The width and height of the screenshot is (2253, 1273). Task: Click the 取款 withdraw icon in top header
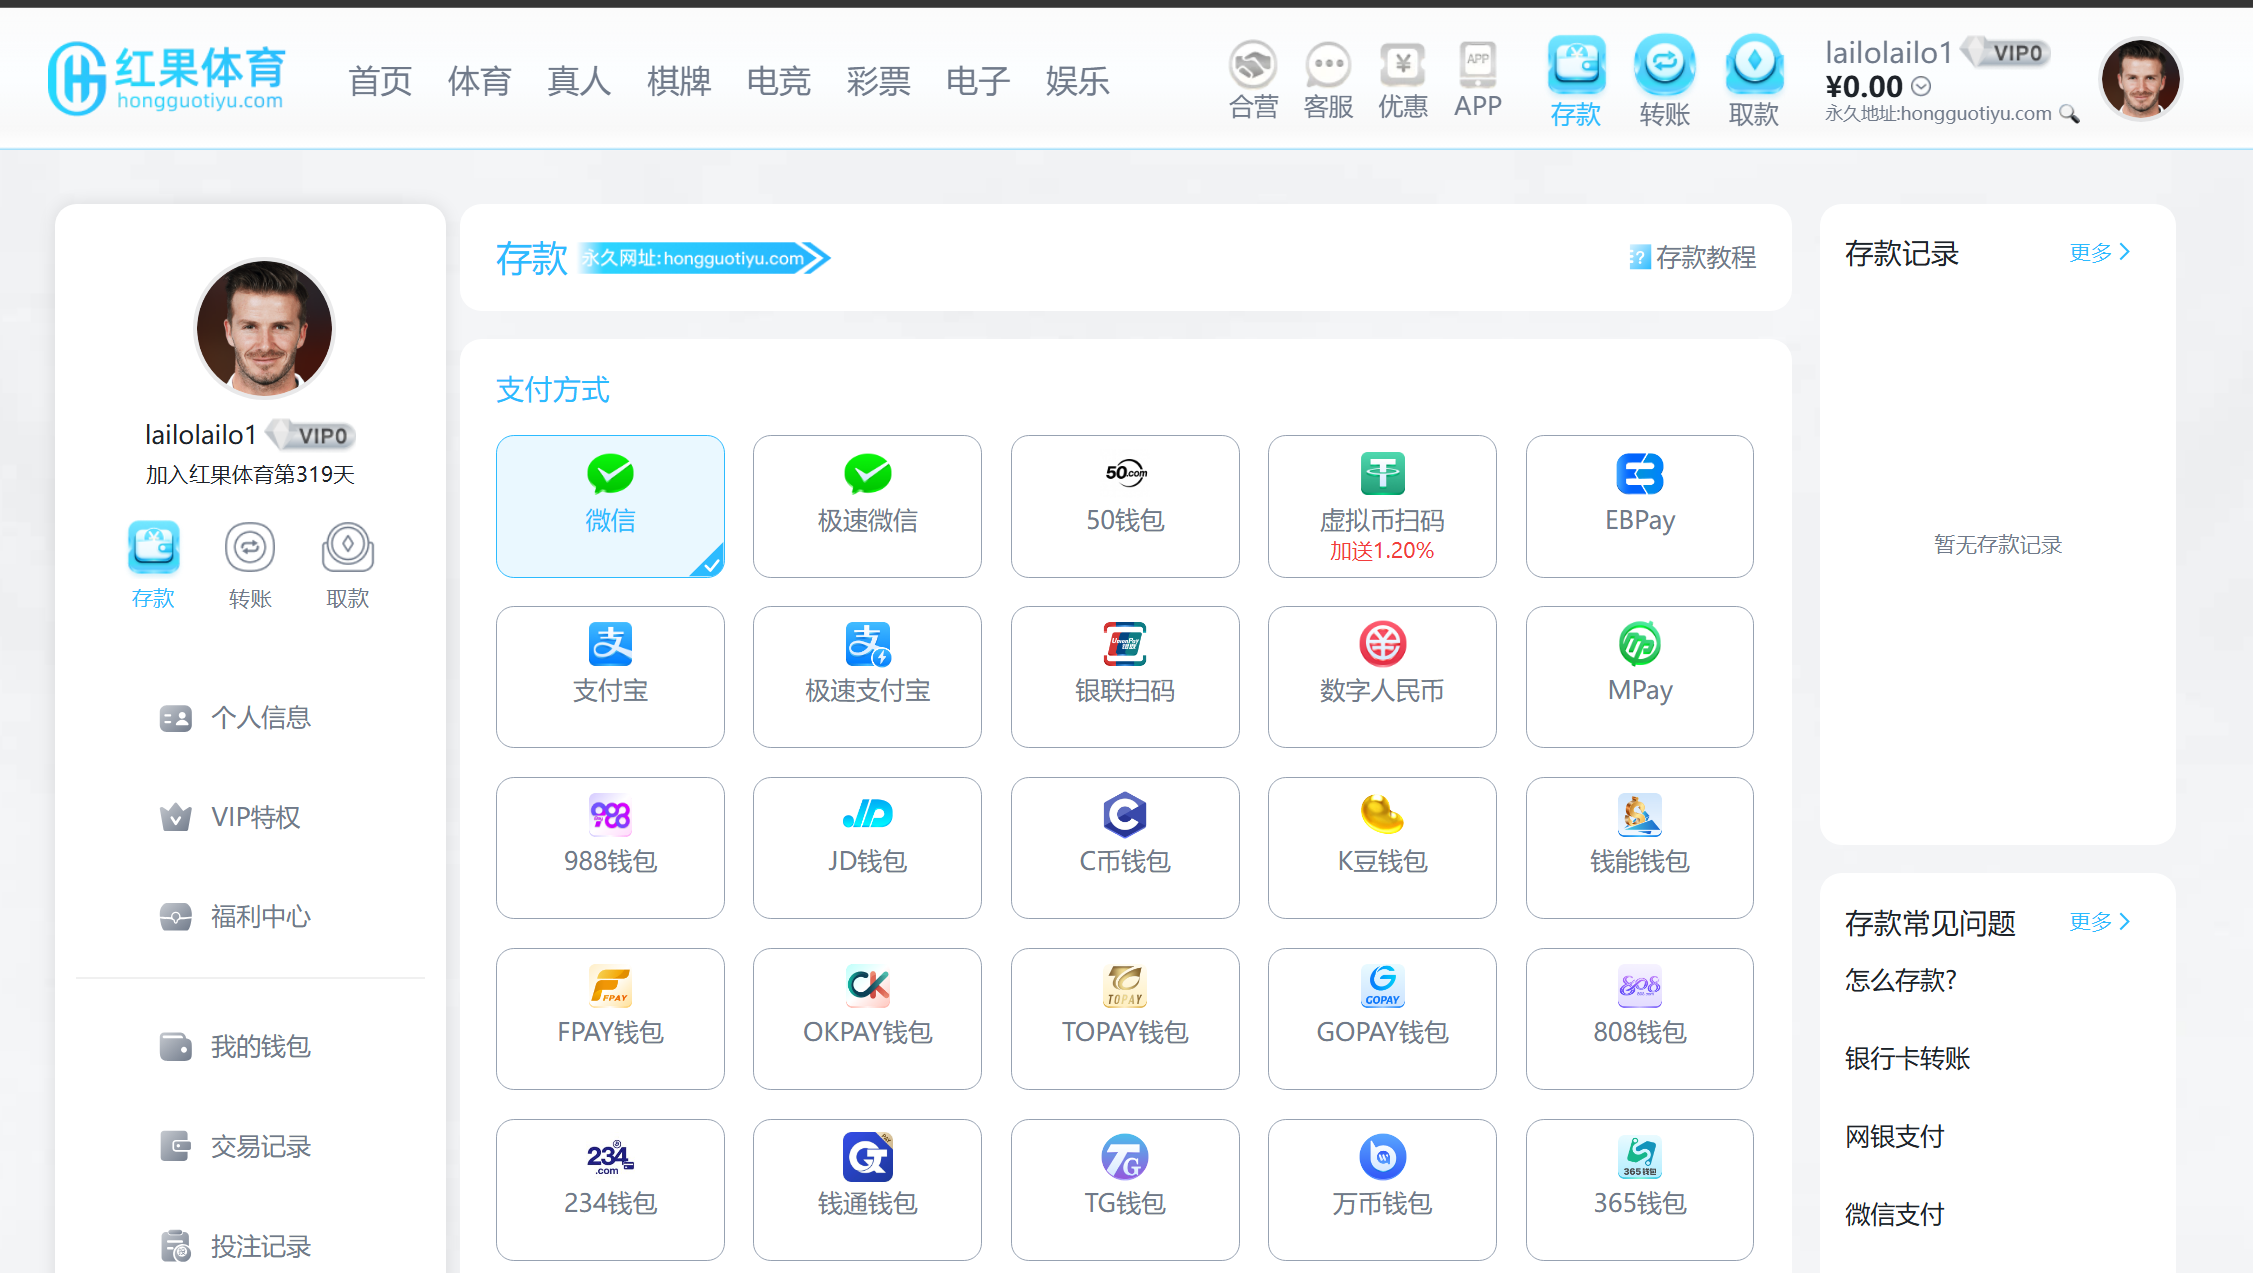pyautogui.click(x=1754, y=81)
